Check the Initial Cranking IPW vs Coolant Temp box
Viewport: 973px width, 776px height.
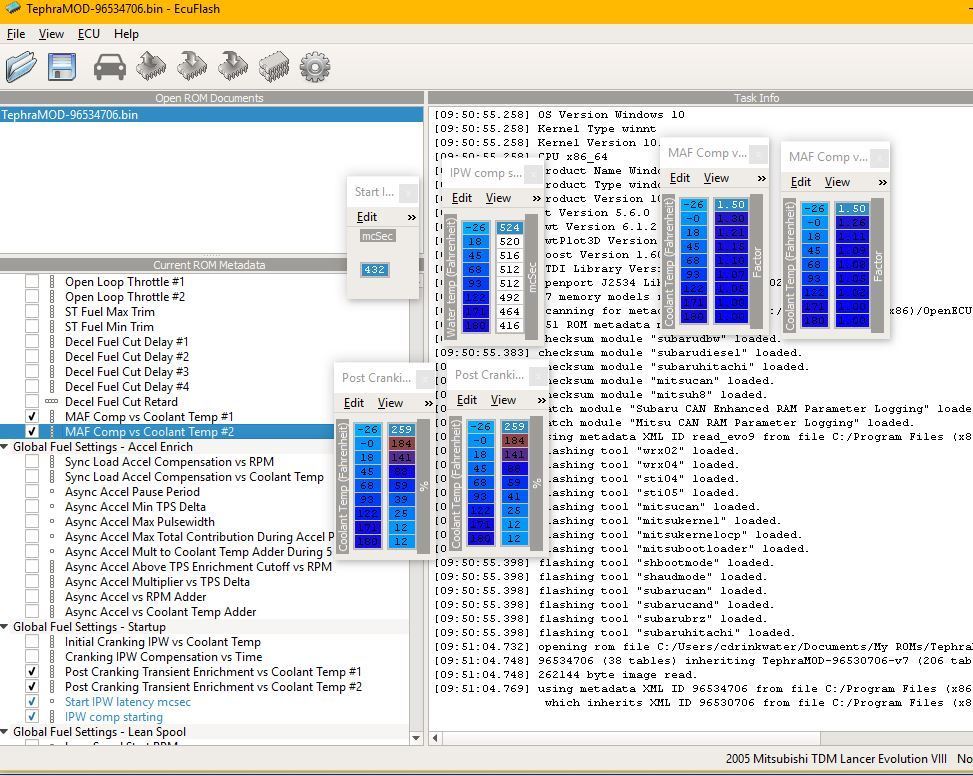[32, 642]
